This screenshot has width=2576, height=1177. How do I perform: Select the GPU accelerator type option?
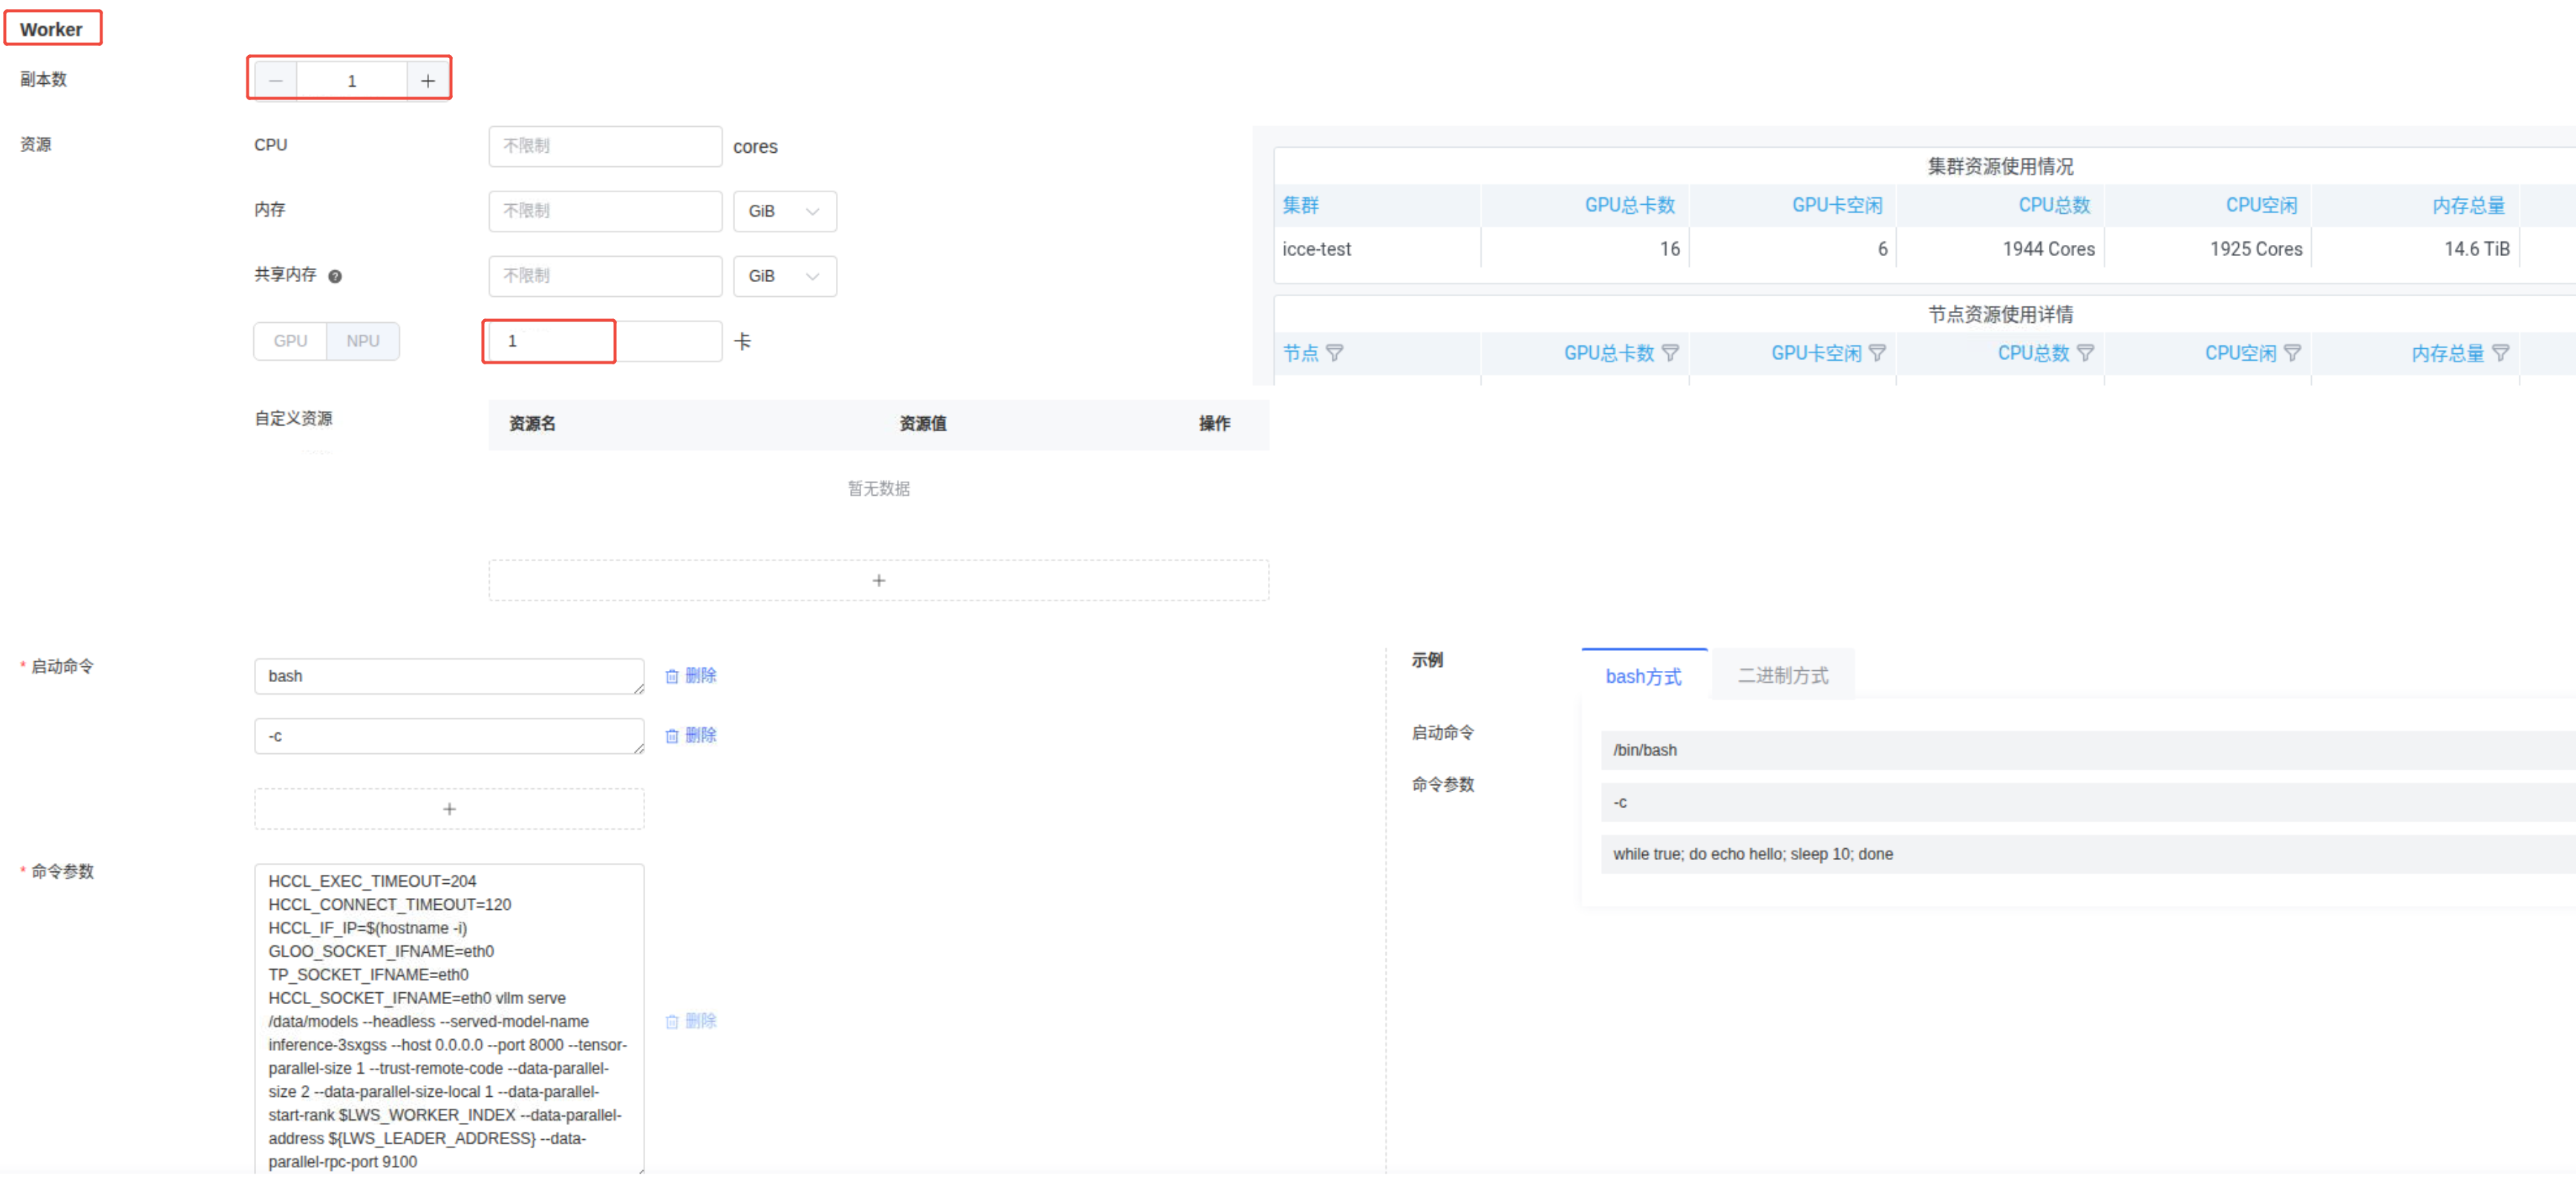(290, 341)
